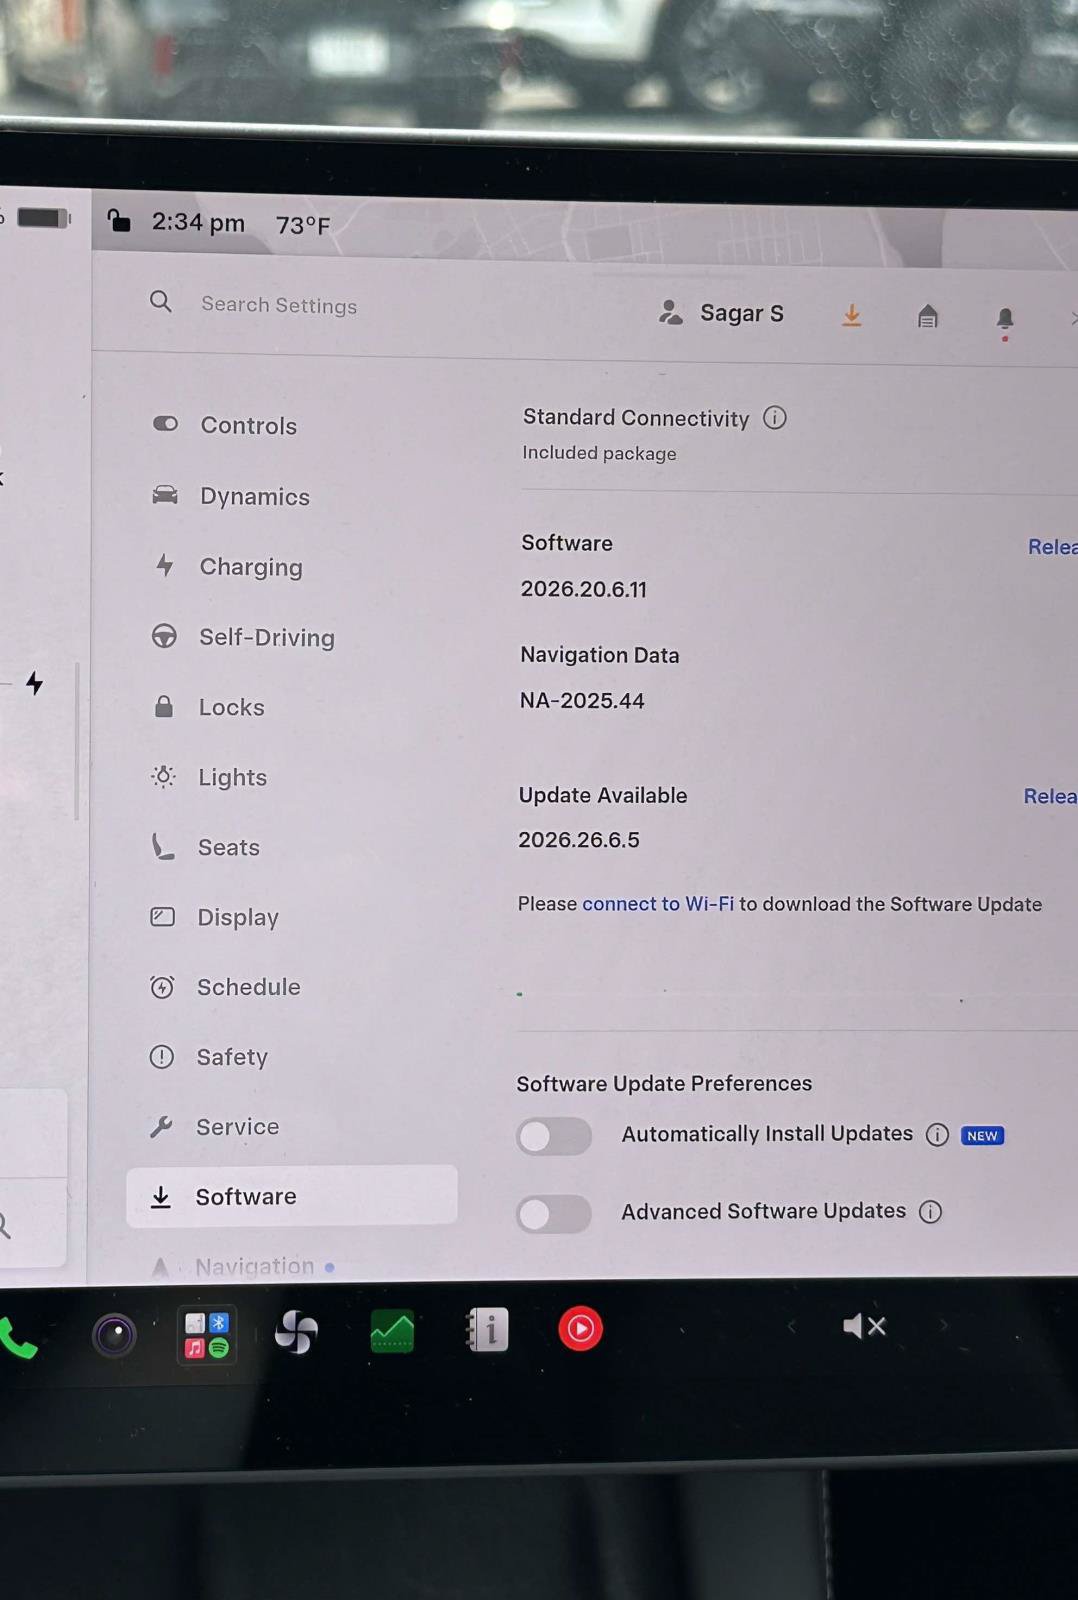This screenshot has height=1600, width=1078.
Task: Open the green energy graph app
Action: 392,1331
